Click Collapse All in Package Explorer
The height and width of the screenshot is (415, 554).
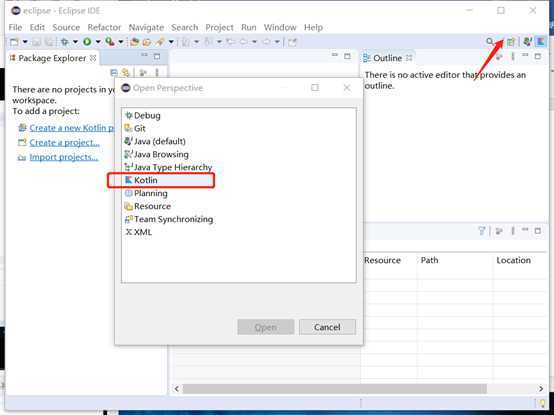[114, 73]
